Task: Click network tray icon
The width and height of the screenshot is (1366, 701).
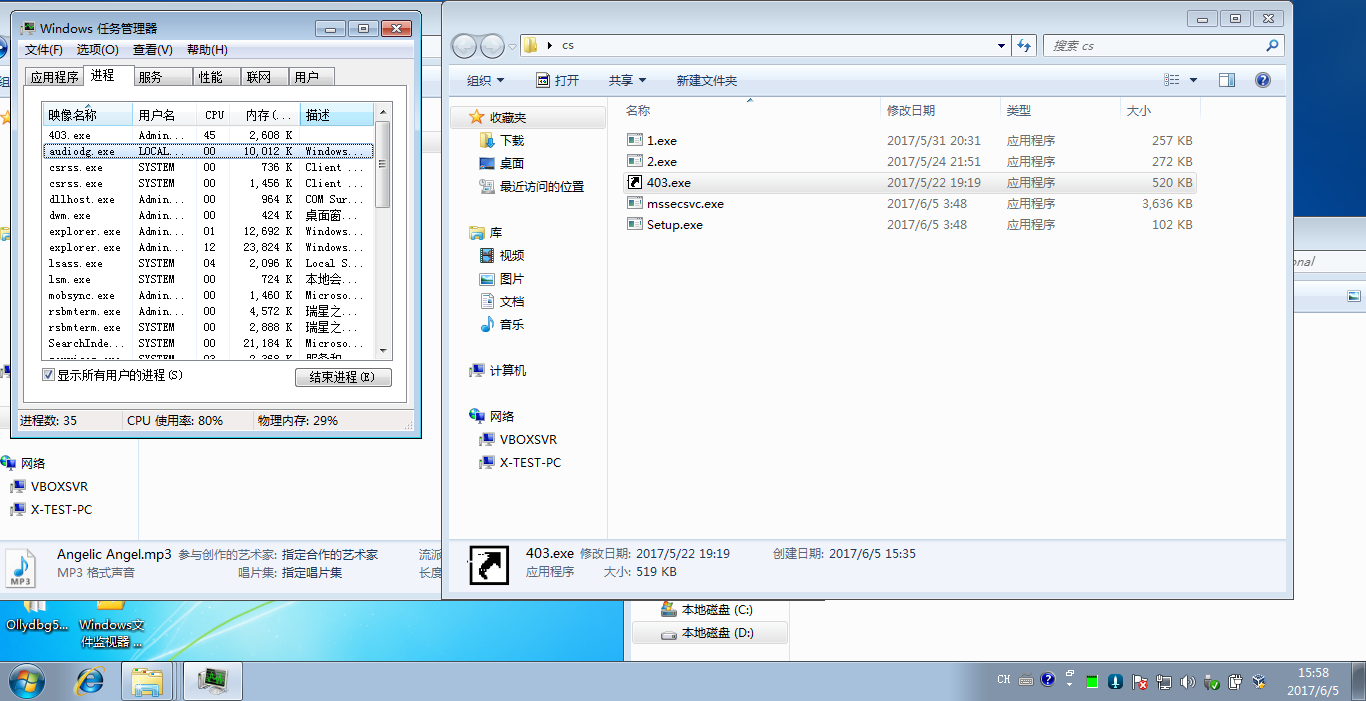Action: click(x=1164, y=682)
